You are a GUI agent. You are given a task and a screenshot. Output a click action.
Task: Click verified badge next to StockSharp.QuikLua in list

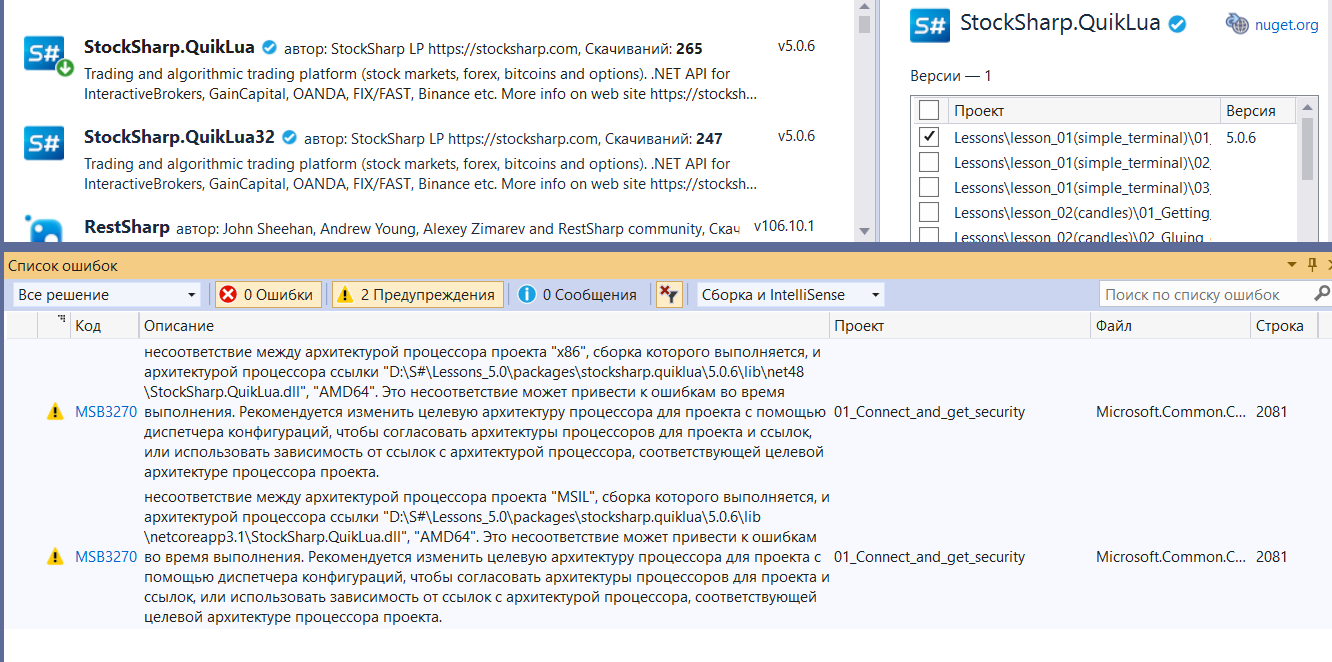click(x=270, y=47)
